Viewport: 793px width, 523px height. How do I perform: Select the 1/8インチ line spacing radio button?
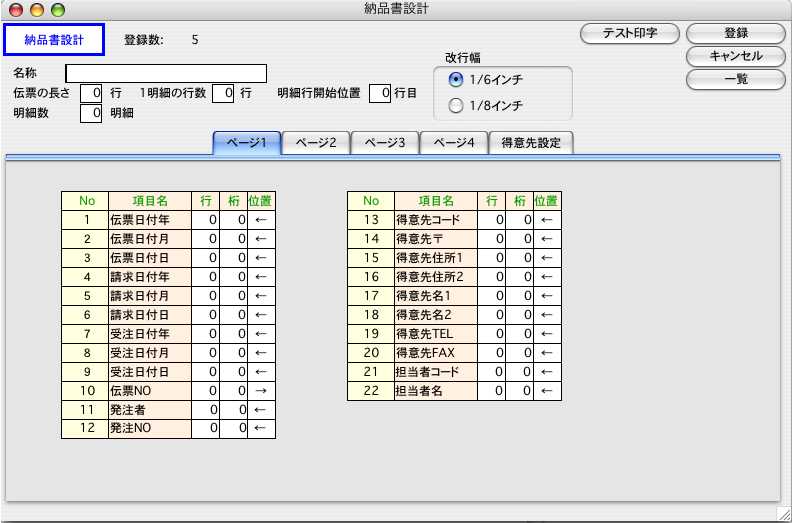tap(456, 105)
